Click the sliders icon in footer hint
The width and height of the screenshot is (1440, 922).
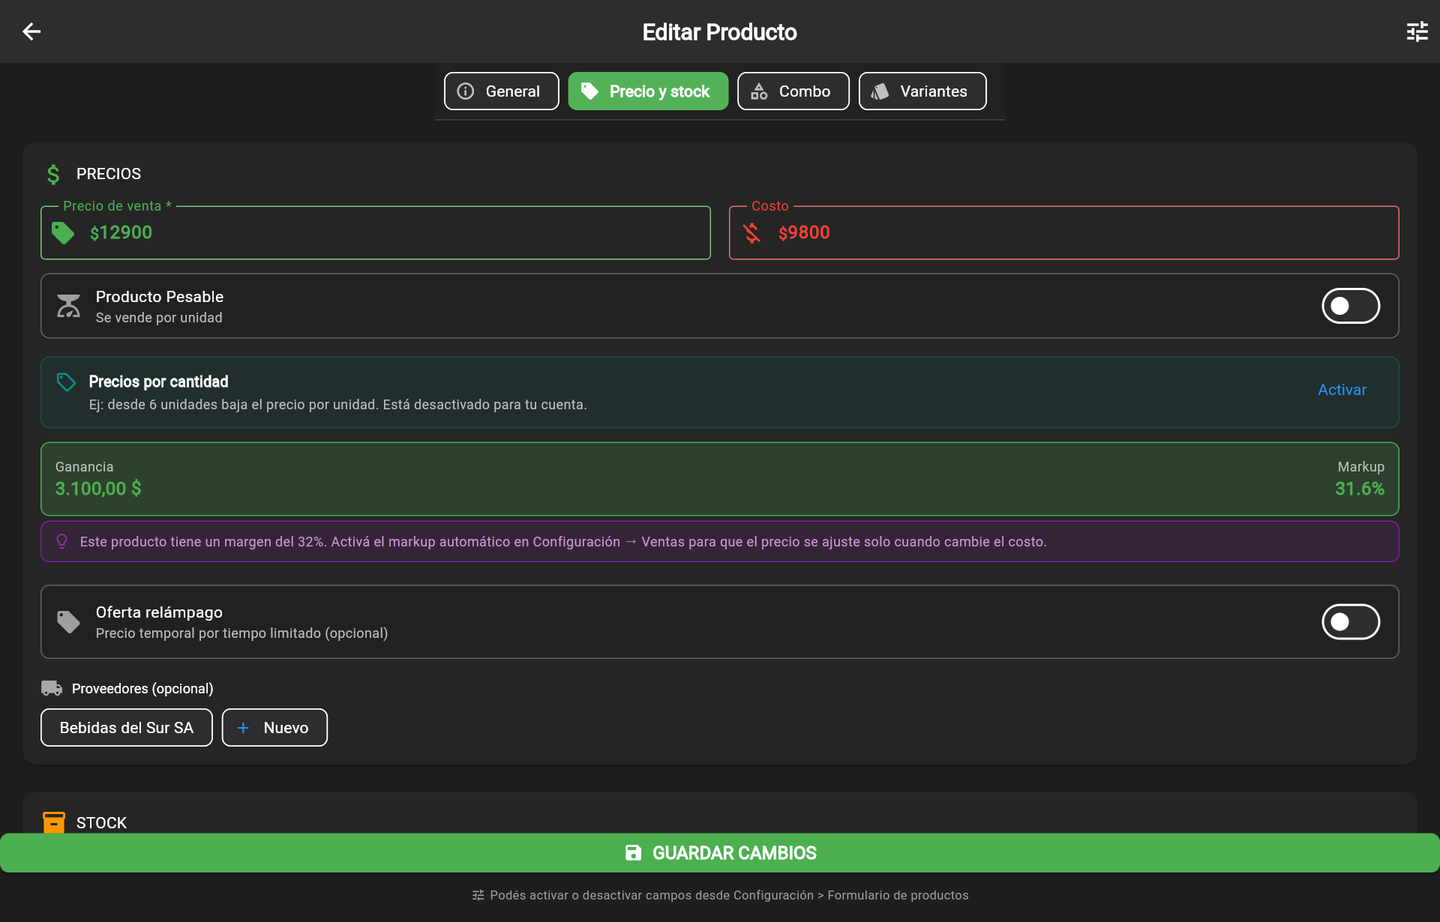(x=478, y=895)
